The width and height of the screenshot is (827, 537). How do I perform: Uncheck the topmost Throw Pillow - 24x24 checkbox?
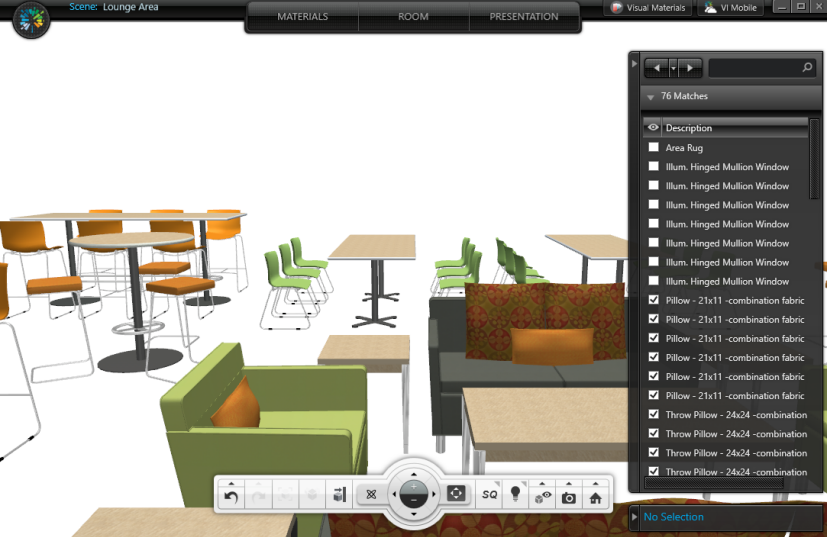(653, 414)
